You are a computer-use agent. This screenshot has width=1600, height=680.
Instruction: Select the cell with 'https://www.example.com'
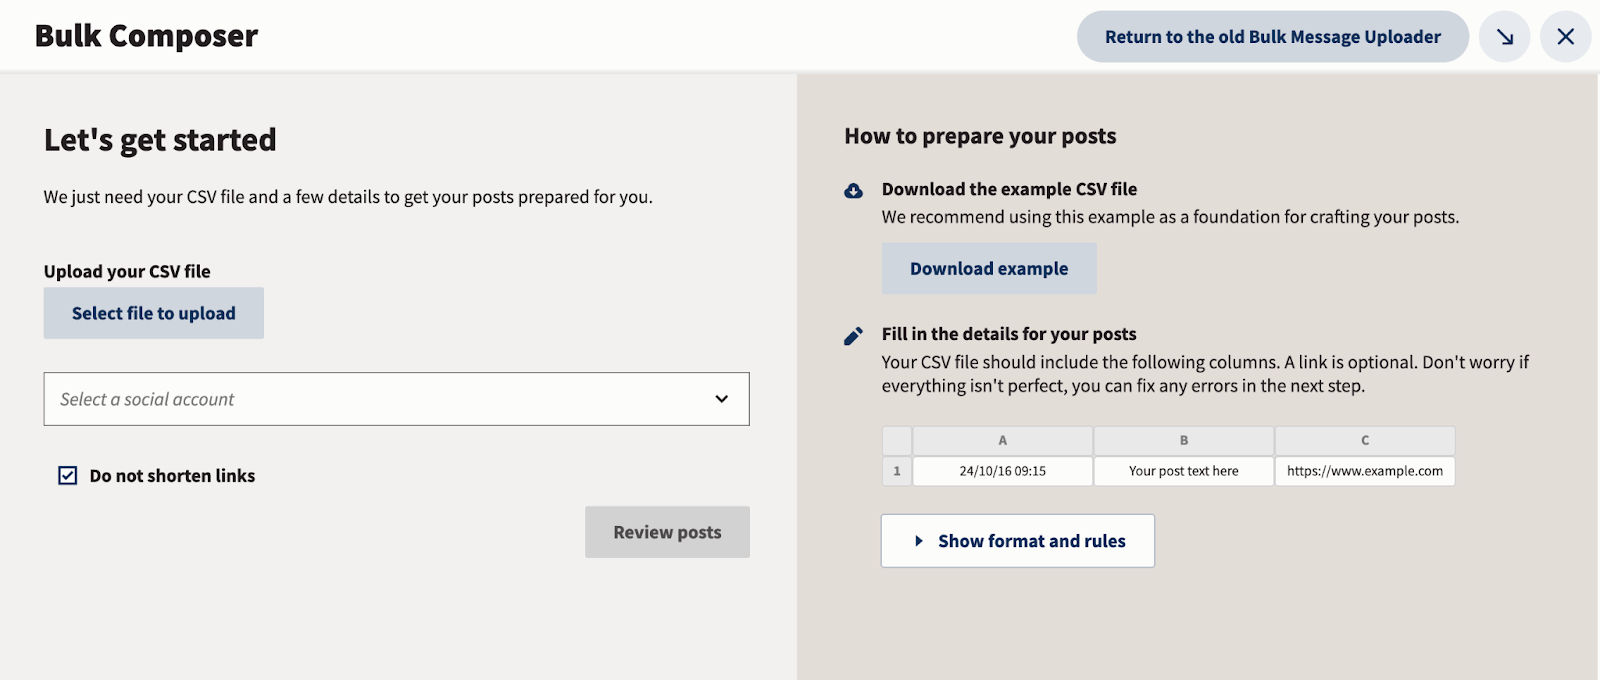1364,470
